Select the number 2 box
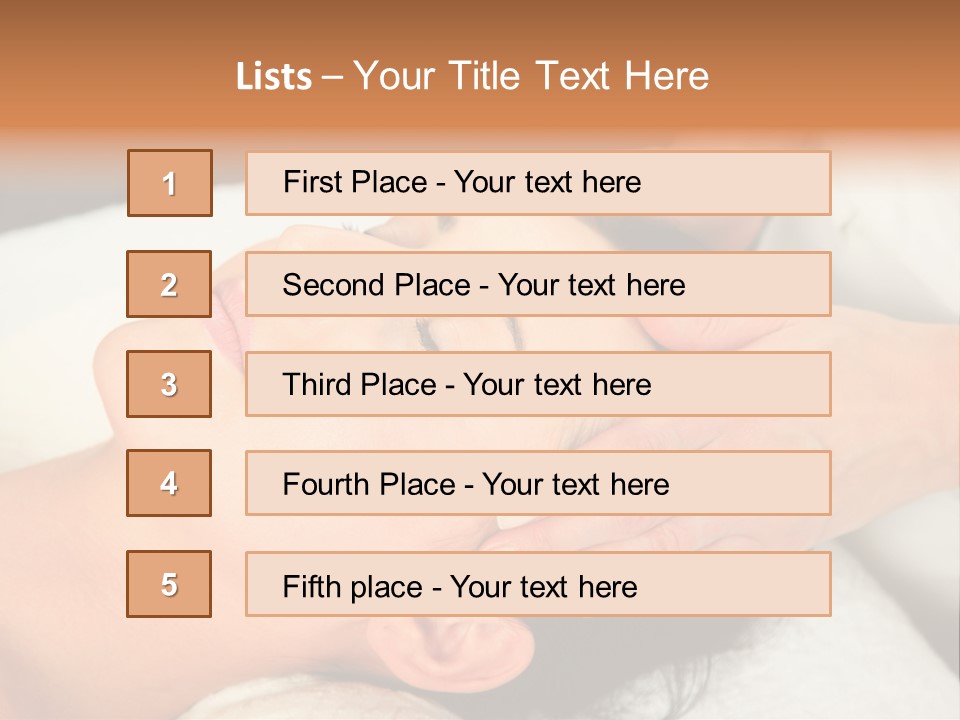This screenshot has height=720, width=960. click(x=169, y=284)
